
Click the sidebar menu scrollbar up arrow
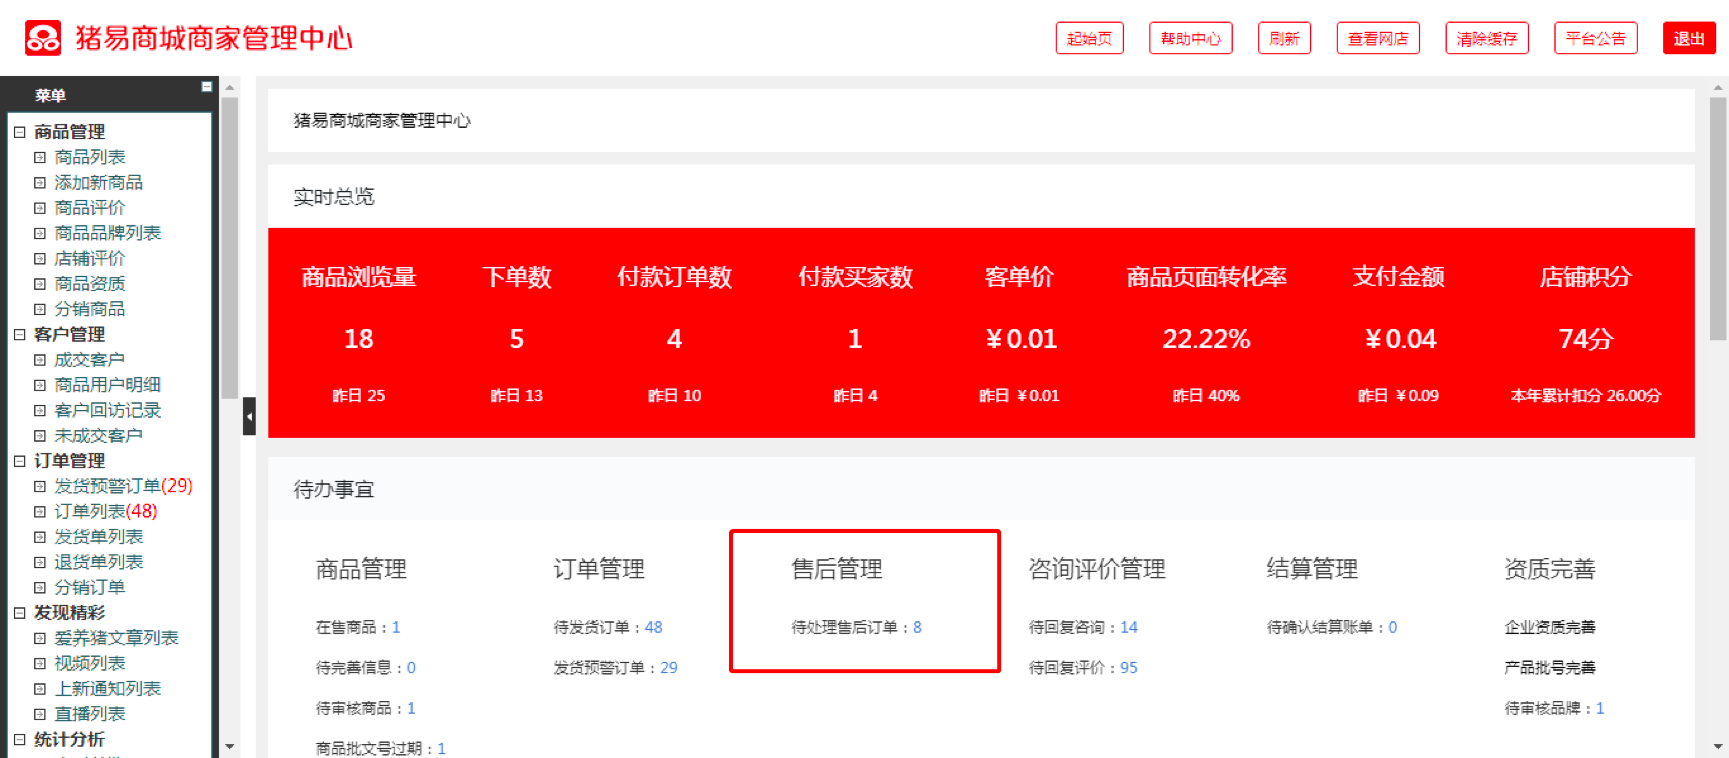tap(230, 87)
